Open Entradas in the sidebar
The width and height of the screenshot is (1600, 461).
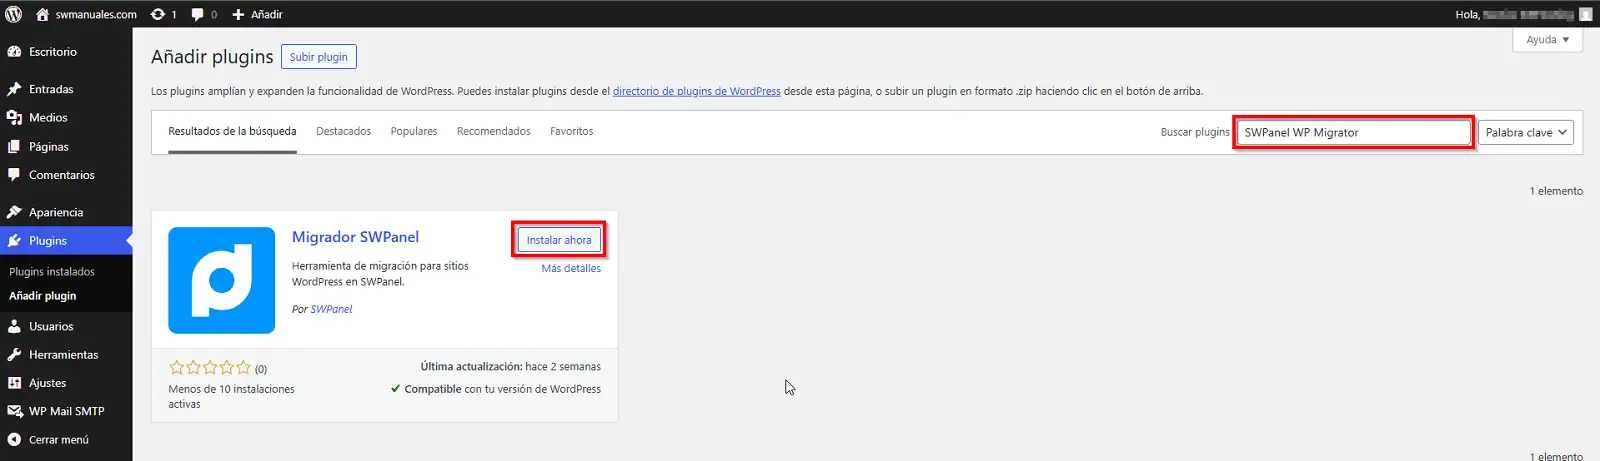[x=66, y=89]
